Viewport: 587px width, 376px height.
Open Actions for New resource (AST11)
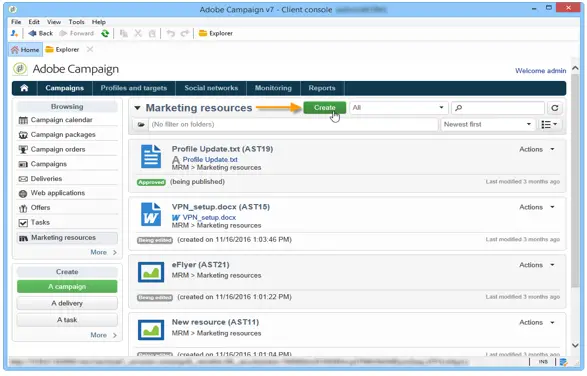click(x=536, y=322)
